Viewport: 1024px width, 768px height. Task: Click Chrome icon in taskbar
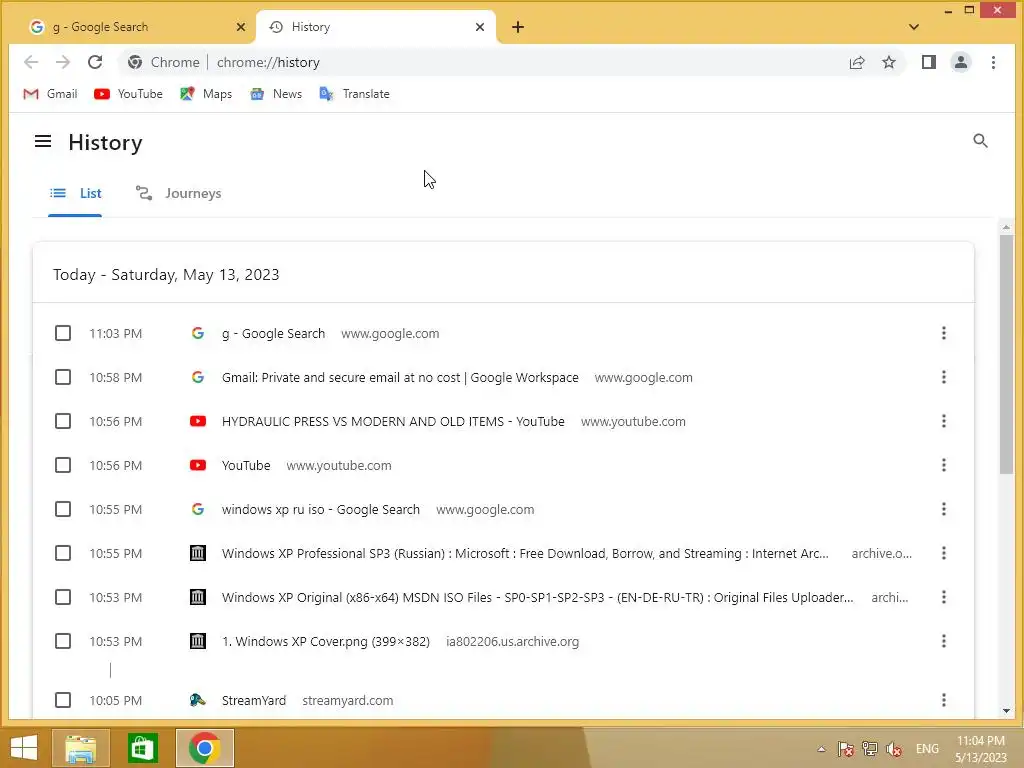[x=204, y=748]
